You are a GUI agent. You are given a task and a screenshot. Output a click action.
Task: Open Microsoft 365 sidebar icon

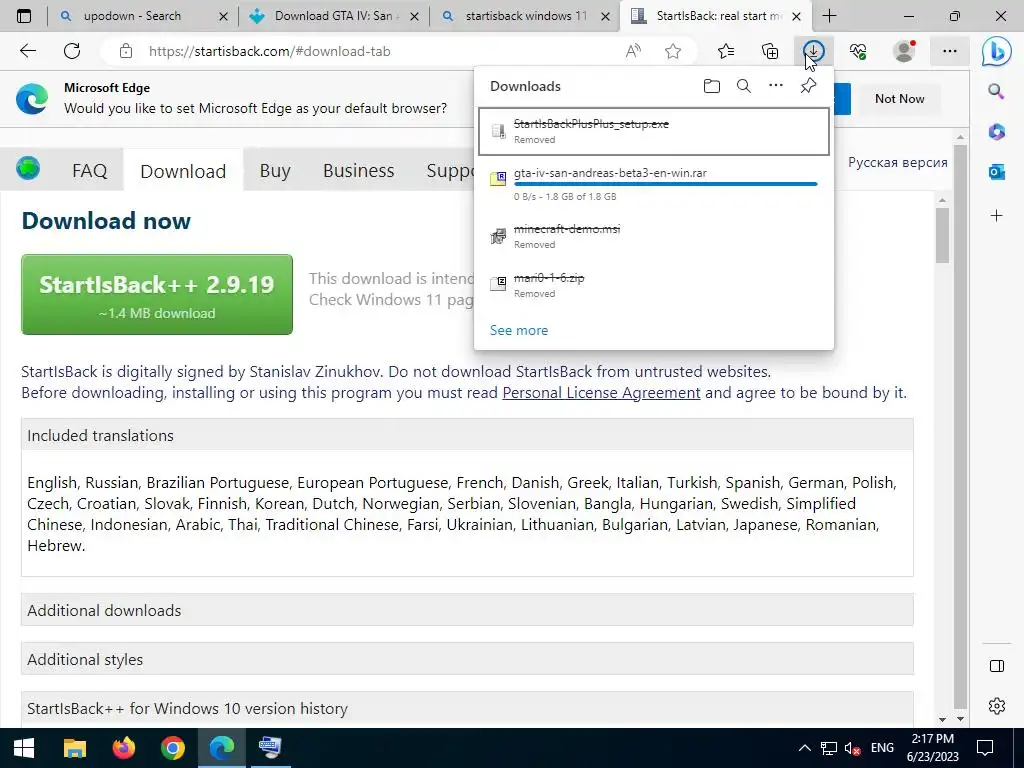(997, 131)
